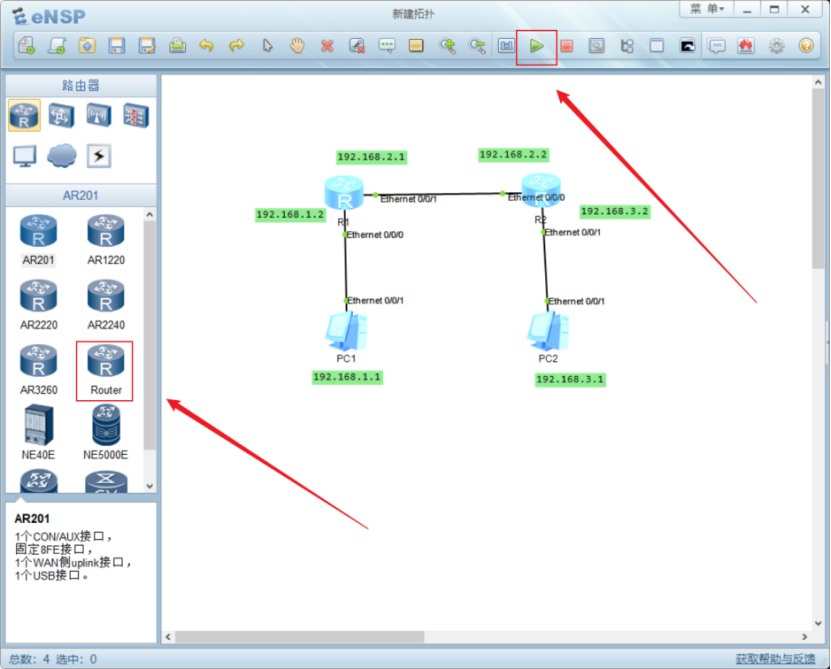Click the New Topology toolbar icon
831x669 pixels.
[26, 46]
